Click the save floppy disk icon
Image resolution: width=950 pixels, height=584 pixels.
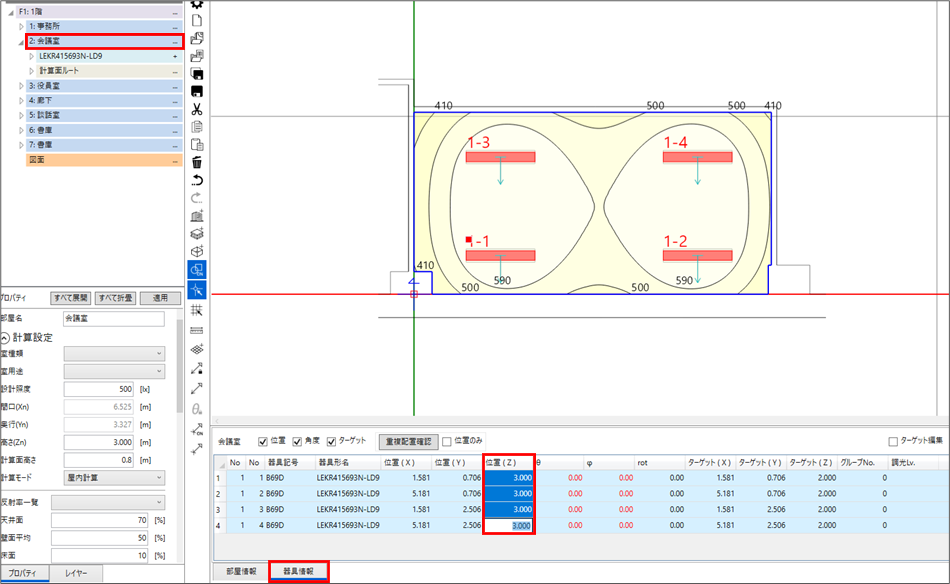197,91
